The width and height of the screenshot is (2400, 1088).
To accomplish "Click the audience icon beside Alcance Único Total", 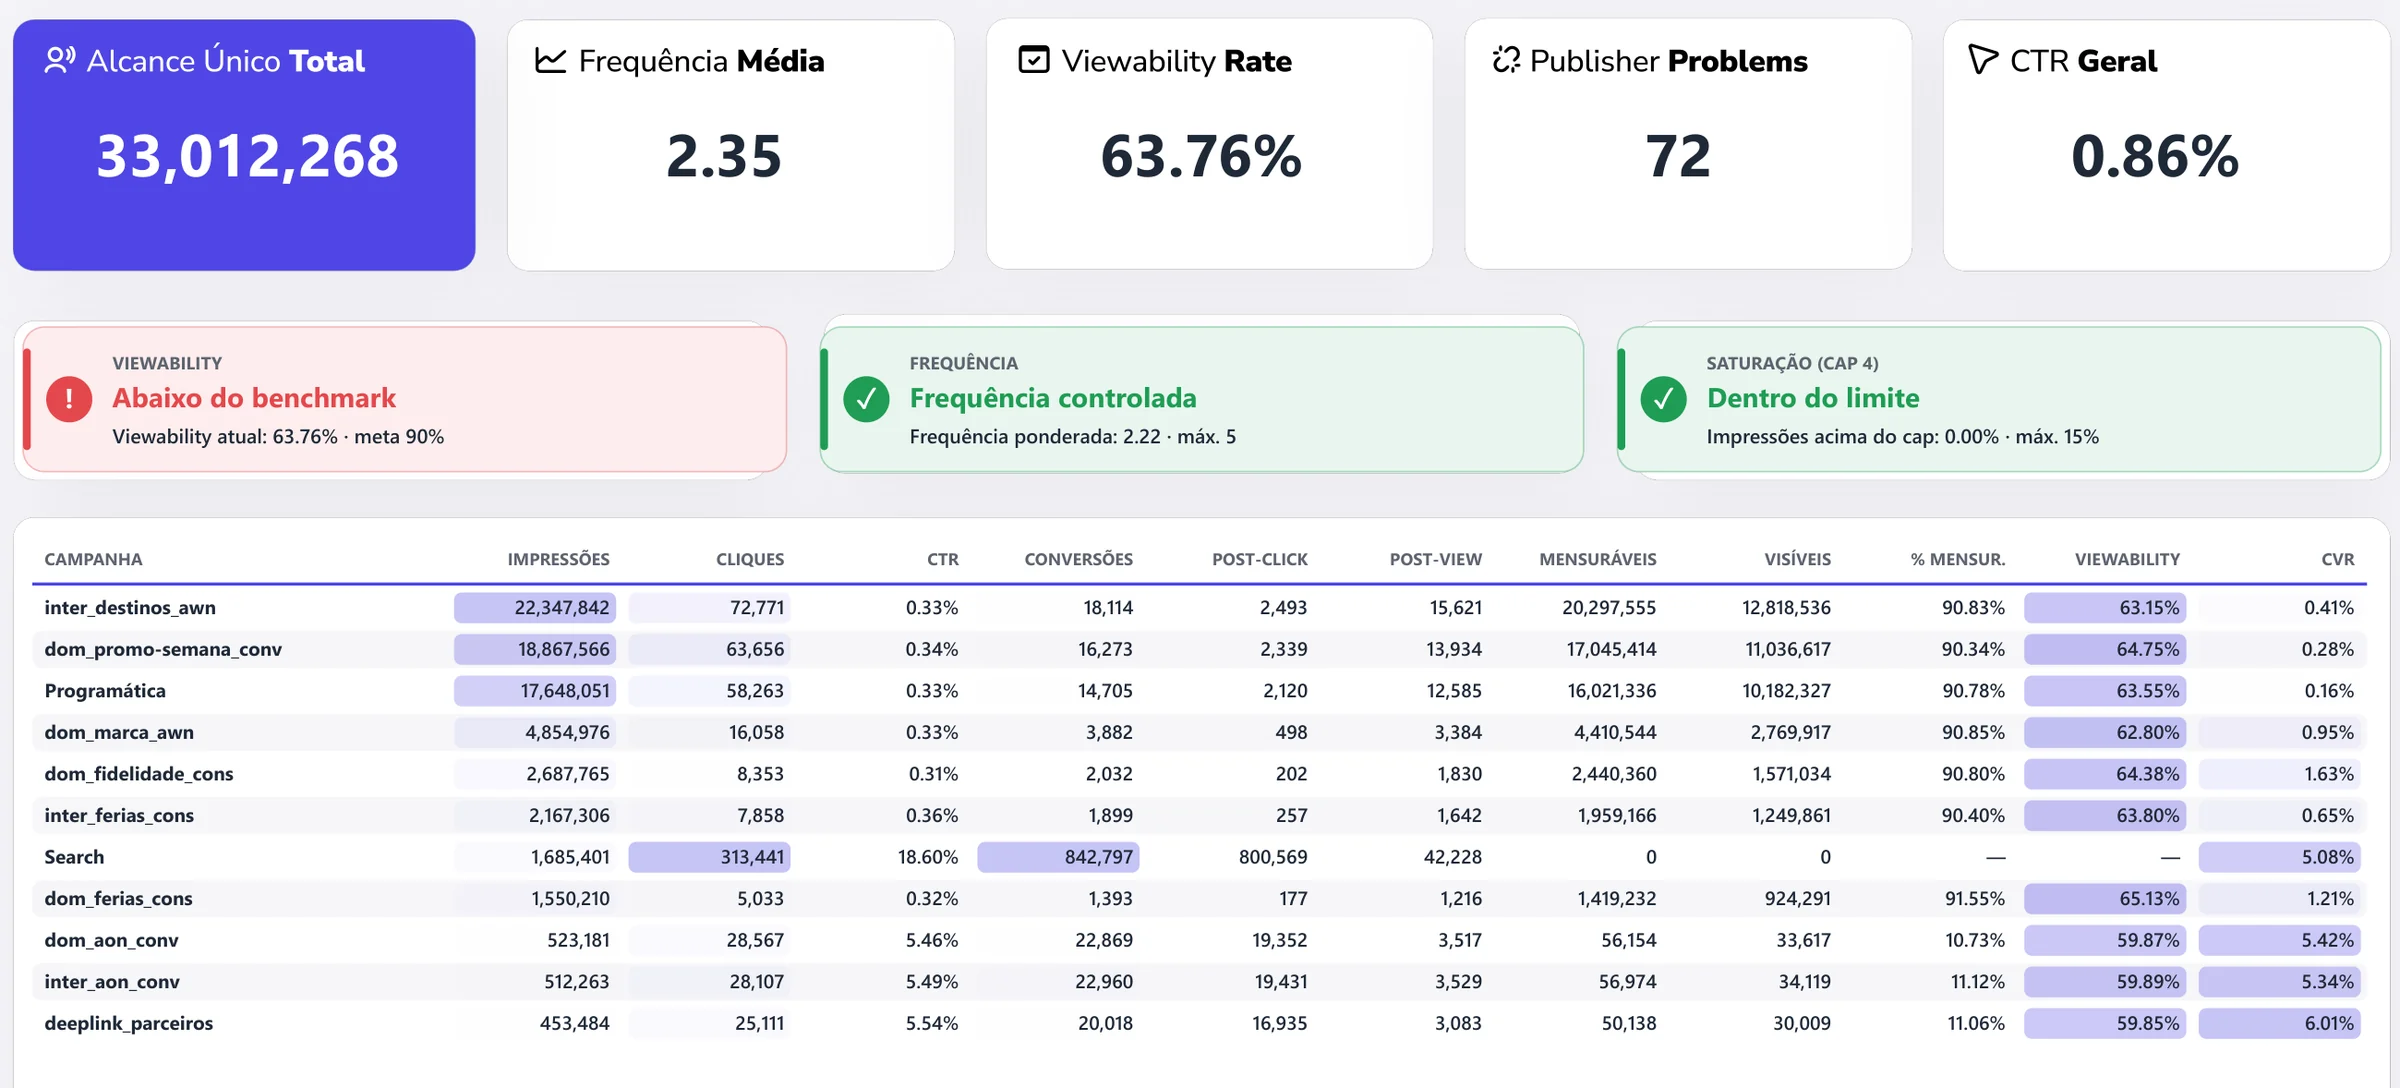I will pyautogui.click(x=60, y=61).
